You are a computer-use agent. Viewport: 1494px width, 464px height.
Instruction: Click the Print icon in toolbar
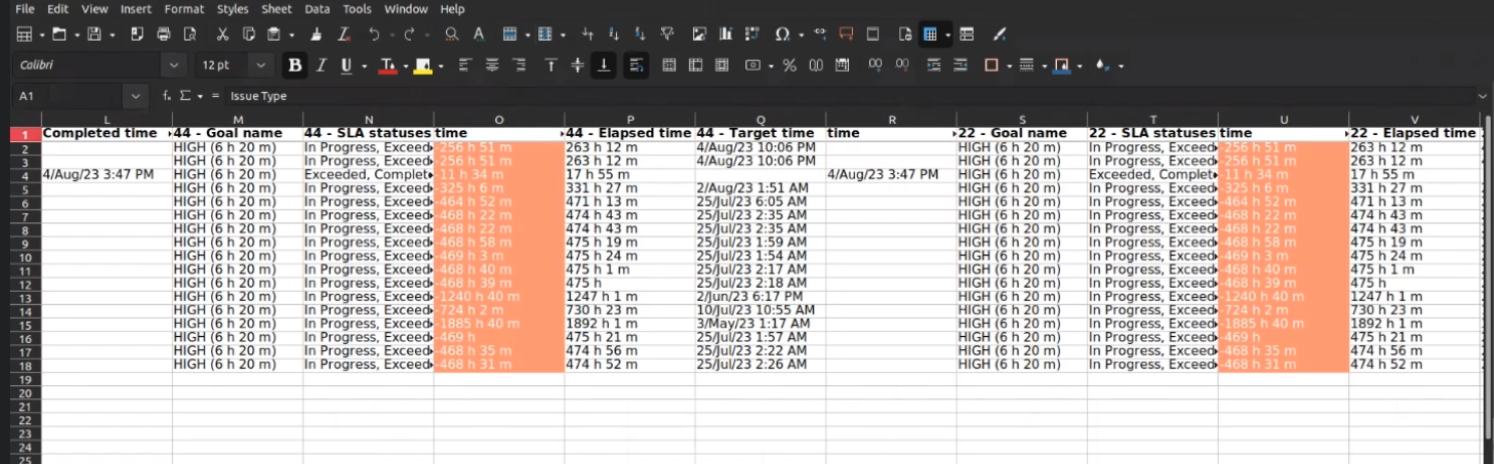click(163, 34)
